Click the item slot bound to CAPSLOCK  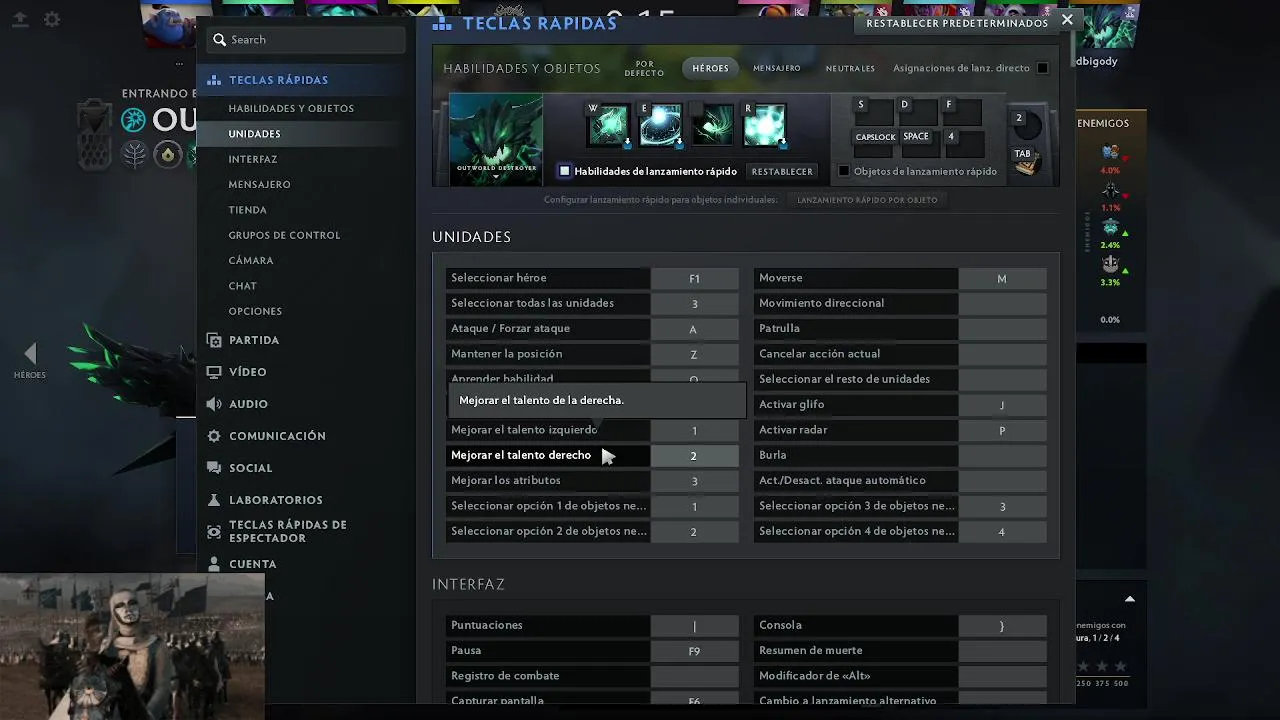point(874,143)
